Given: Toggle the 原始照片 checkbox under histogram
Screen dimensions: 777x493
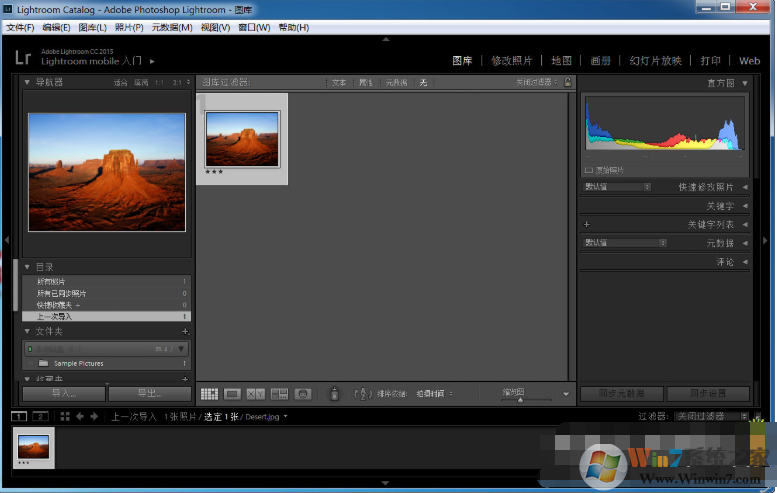Looking at the screenshot, I should pos(589,170).
